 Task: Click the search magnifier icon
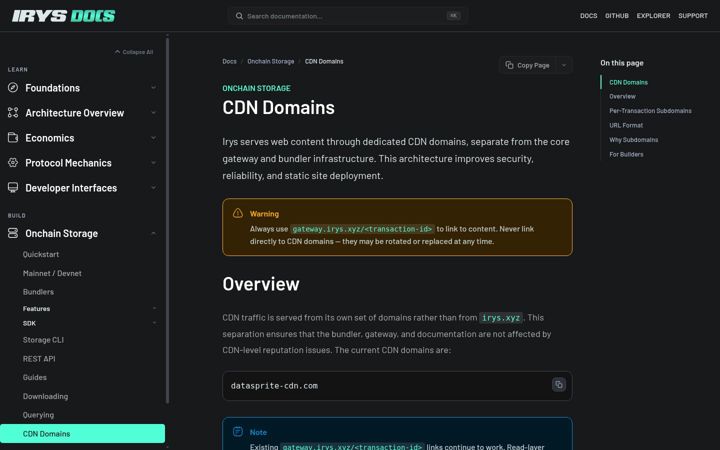[x=239, y=16]
